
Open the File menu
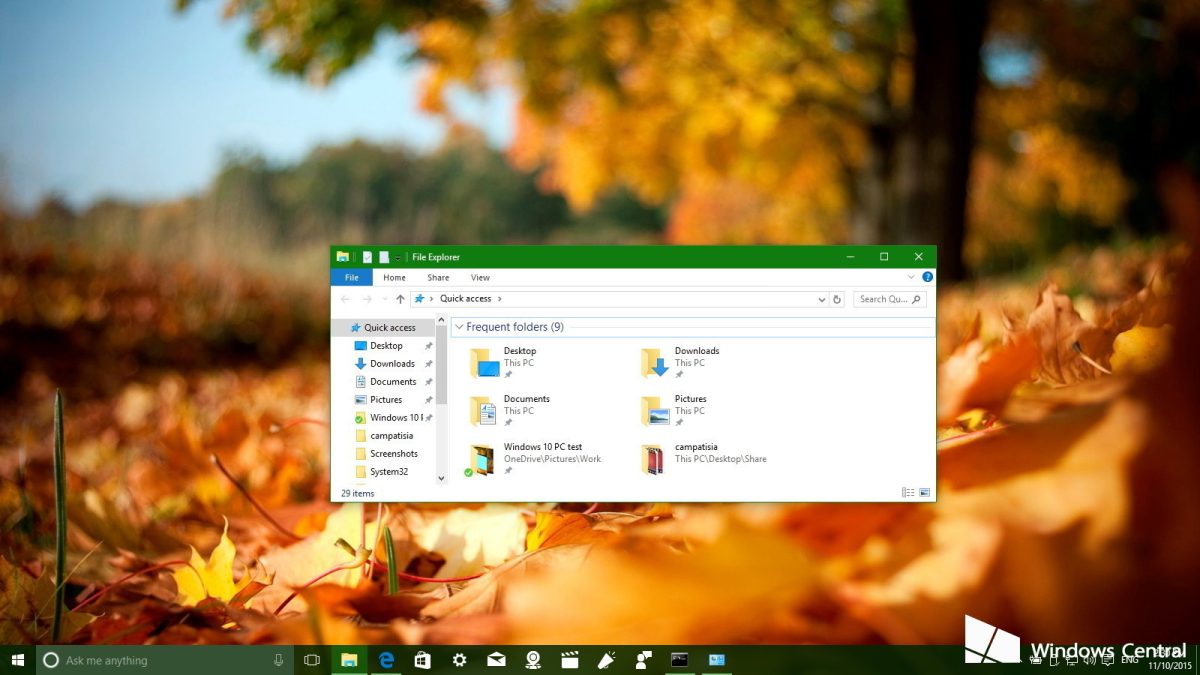(x=351, y=277)
